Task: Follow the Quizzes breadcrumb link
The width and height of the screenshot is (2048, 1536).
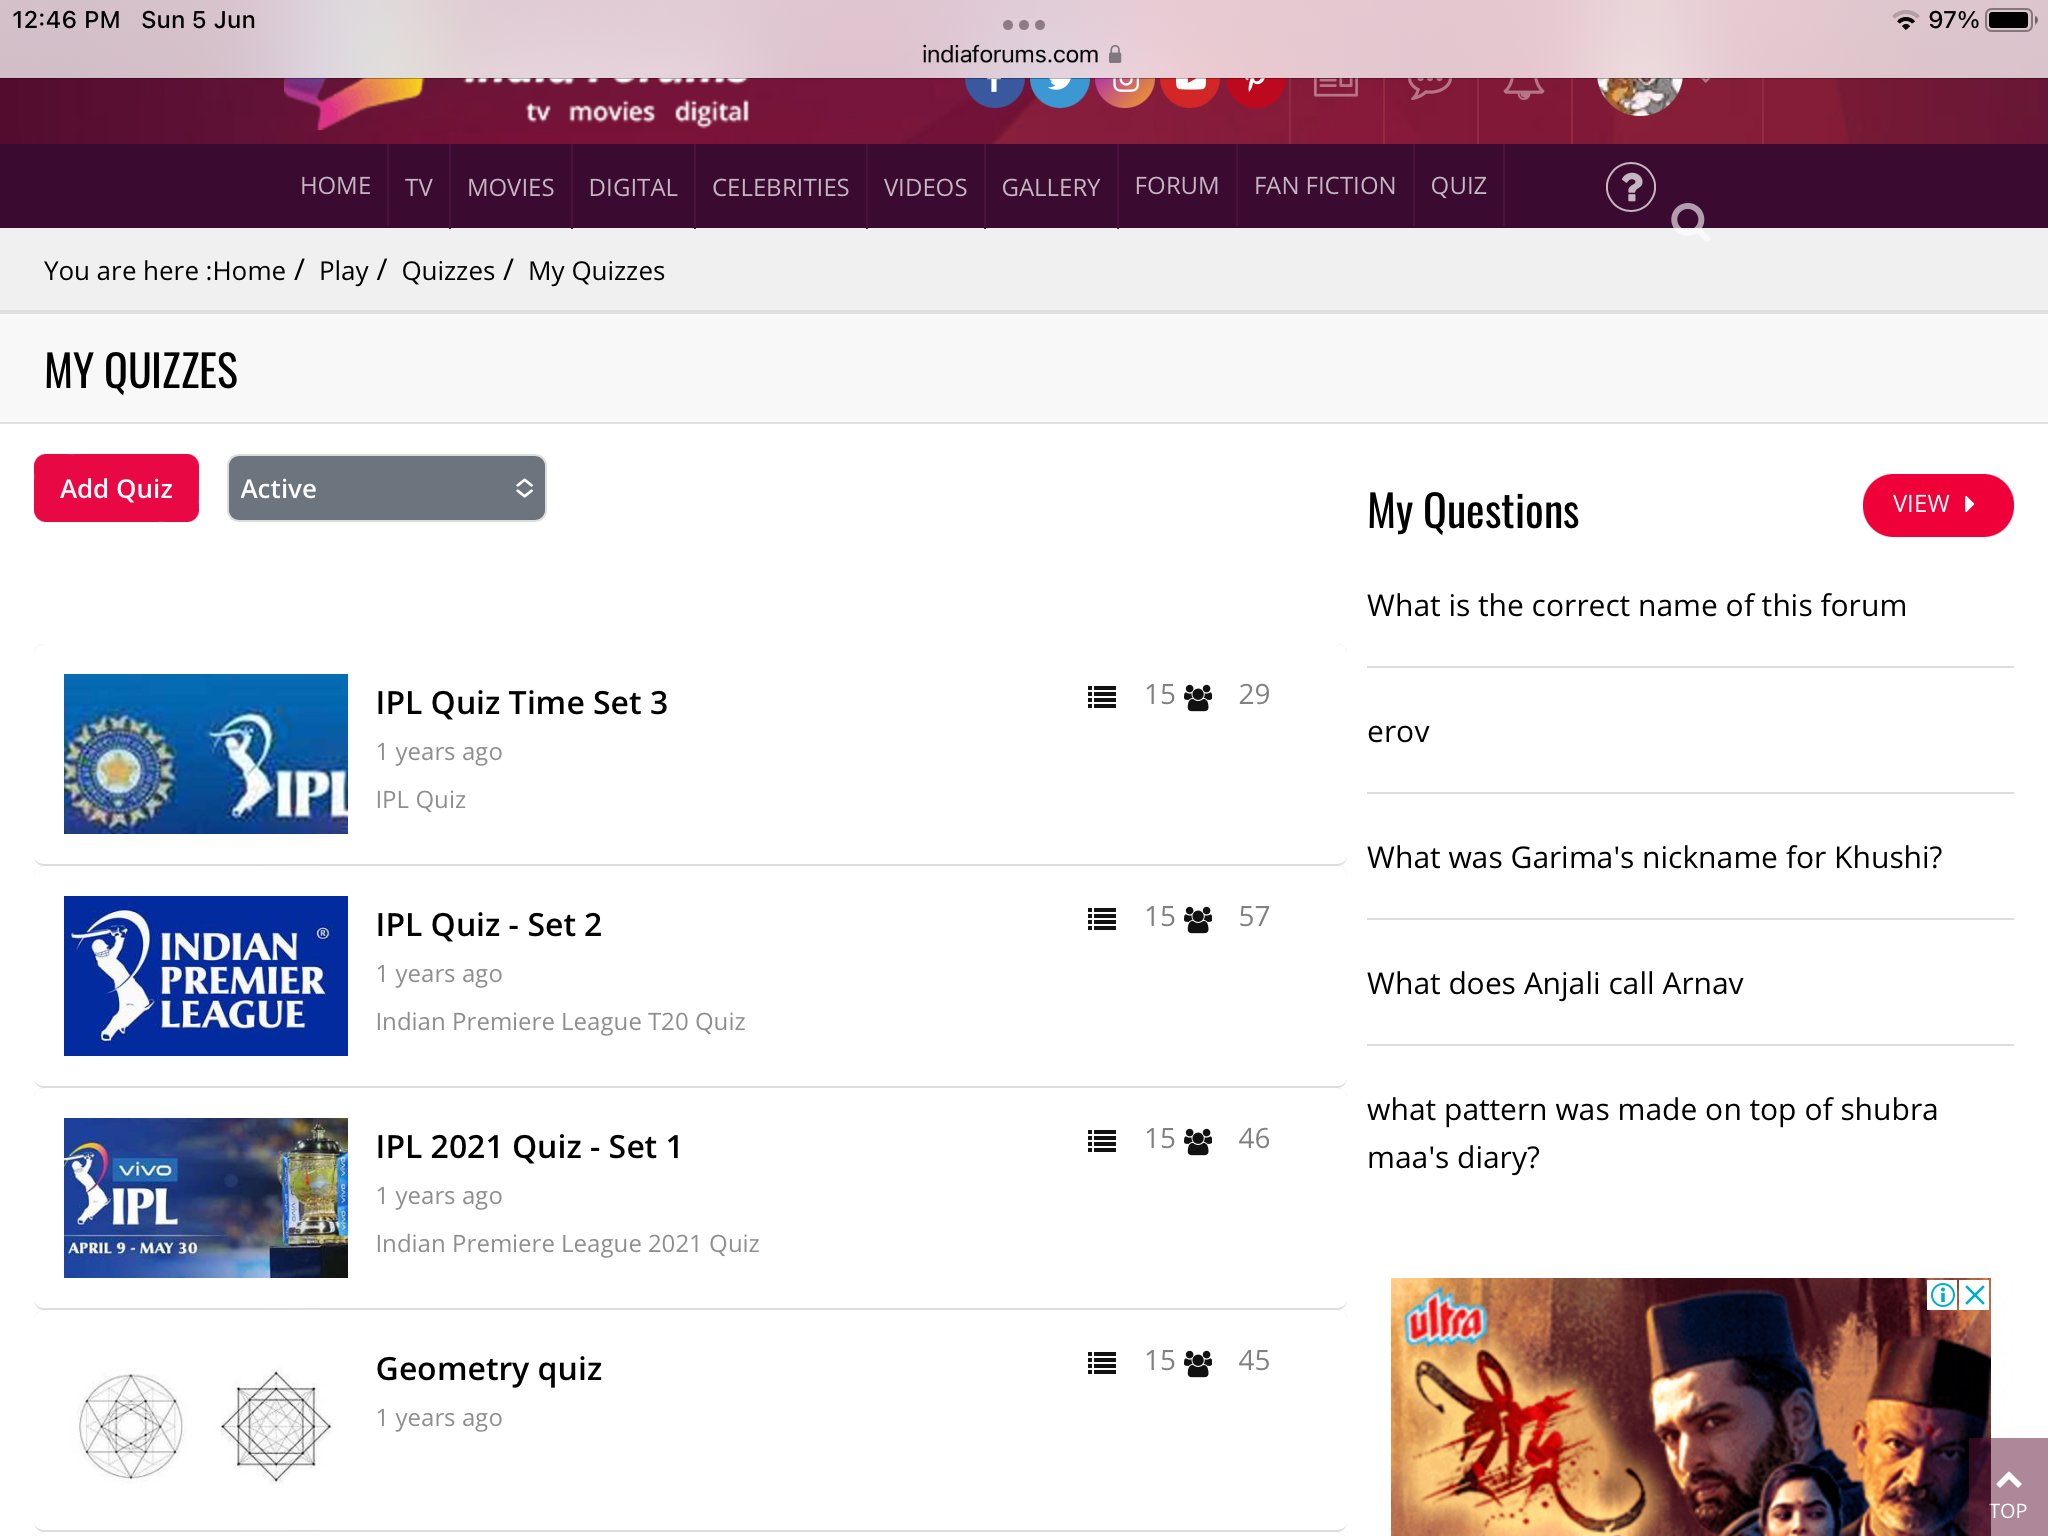Action: (x=448, y=271)
